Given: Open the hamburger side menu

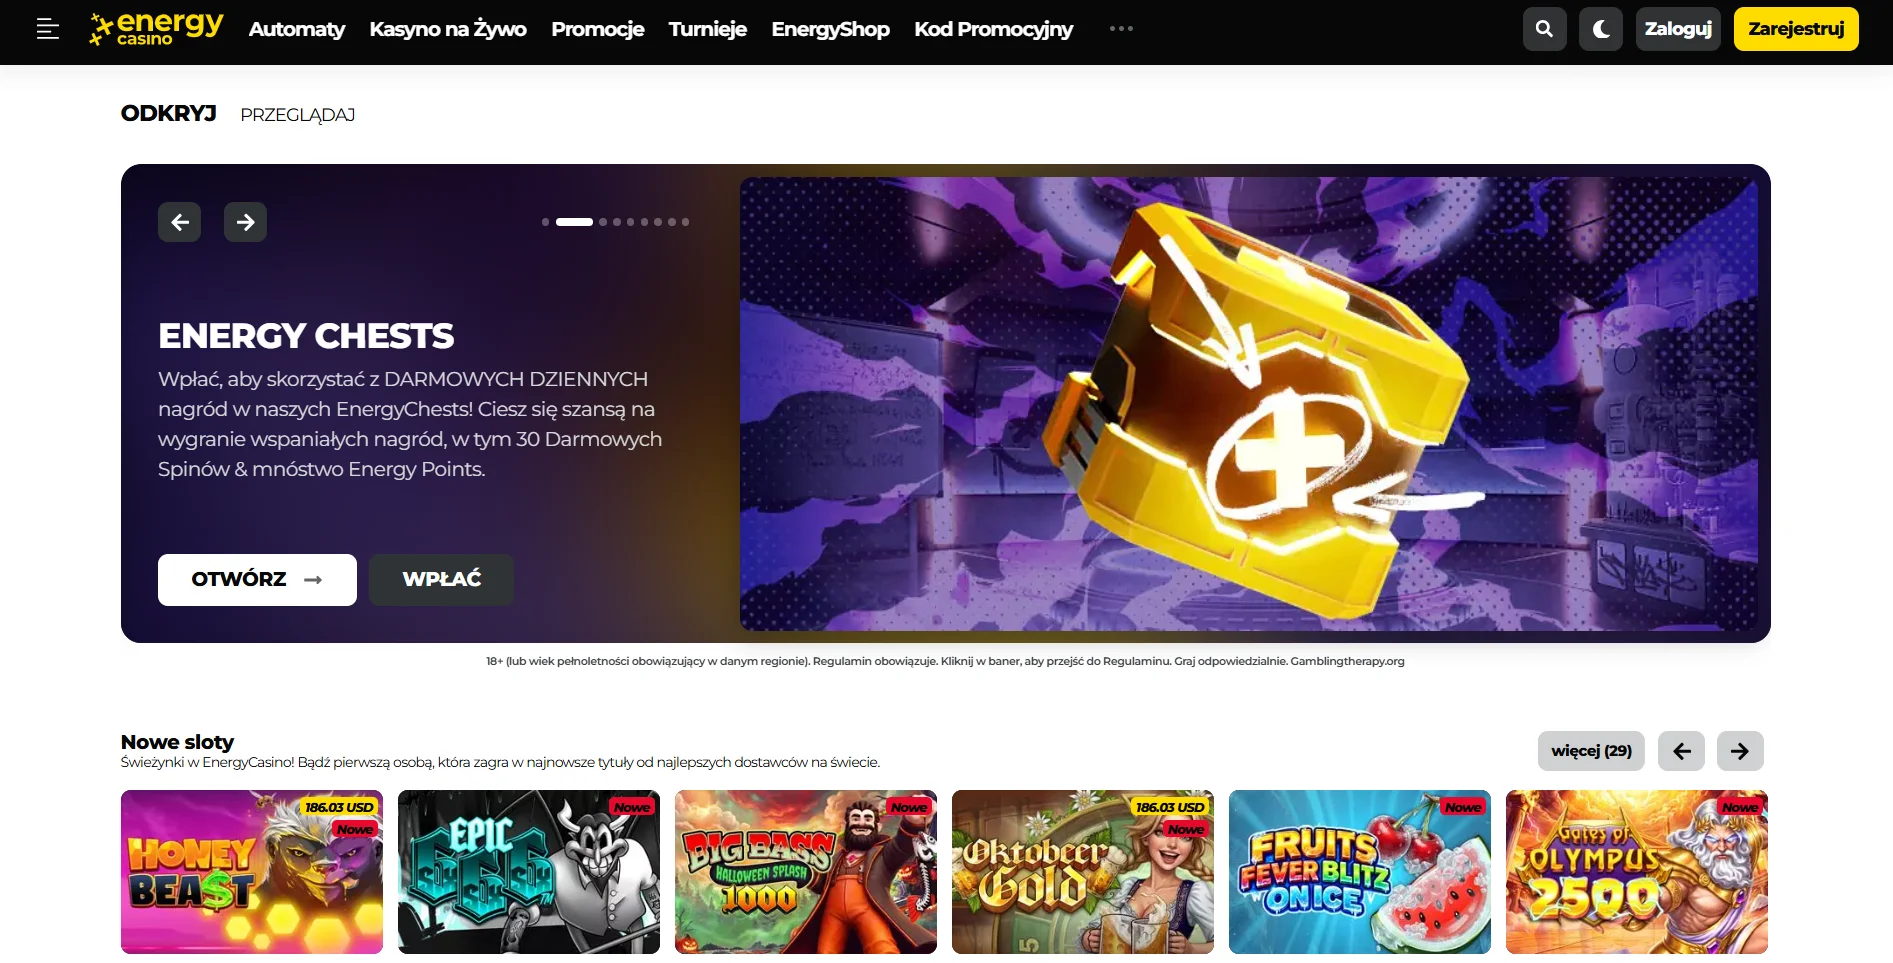Looking at the screenshot, I should [x=47, y=29].
